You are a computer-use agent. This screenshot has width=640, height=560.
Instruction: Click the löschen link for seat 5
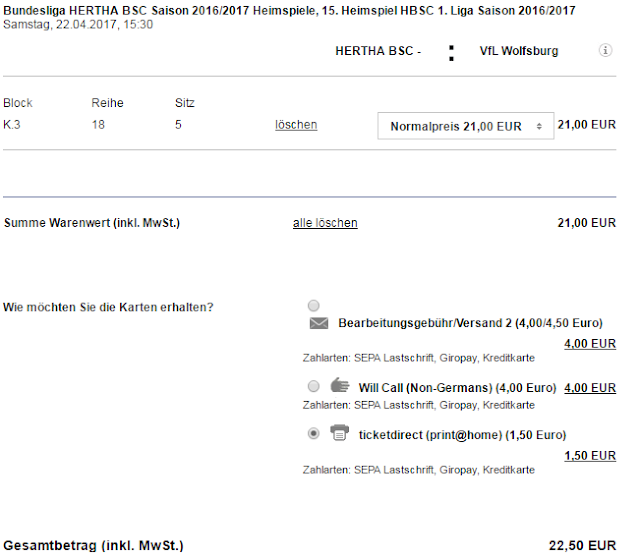(296, 124)
